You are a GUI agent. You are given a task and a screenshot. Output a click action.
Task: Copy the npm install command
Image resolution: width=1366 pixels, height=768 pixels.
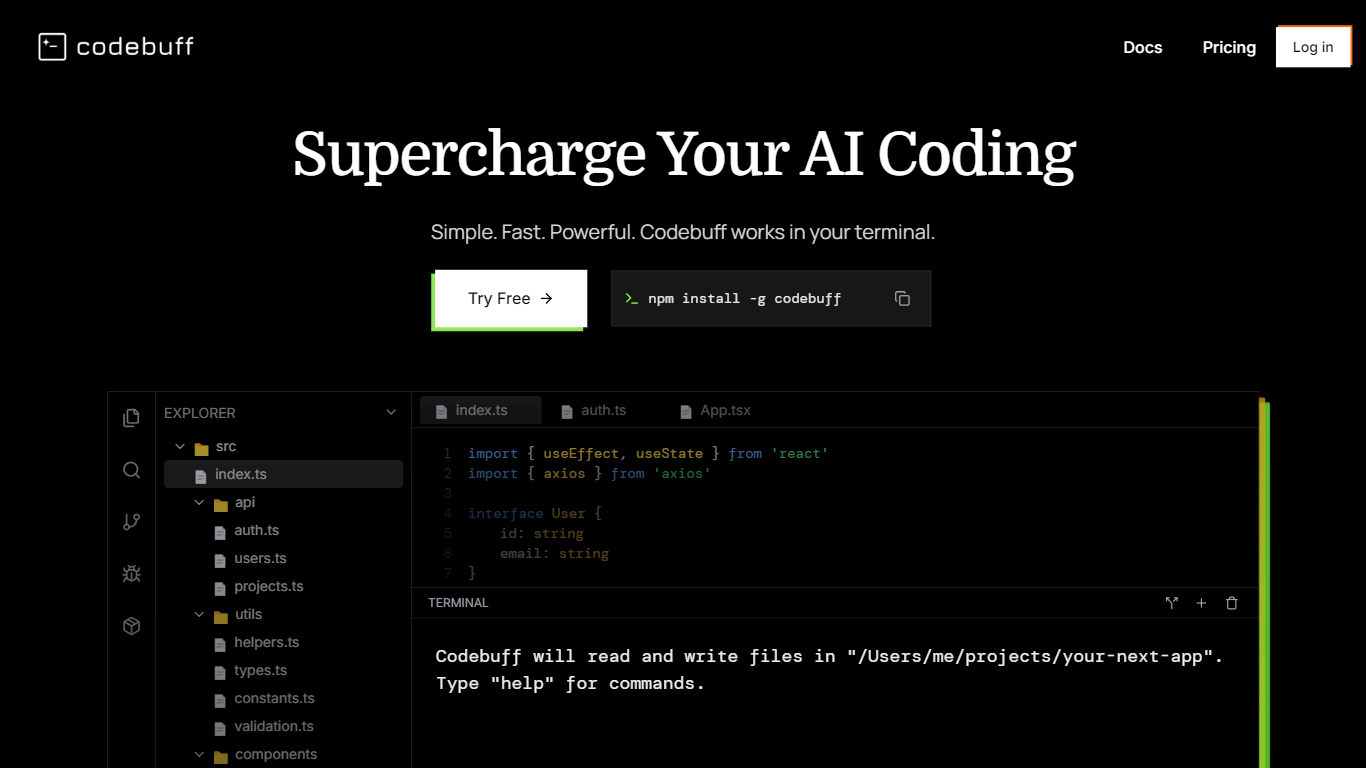(x=902, y=298)
